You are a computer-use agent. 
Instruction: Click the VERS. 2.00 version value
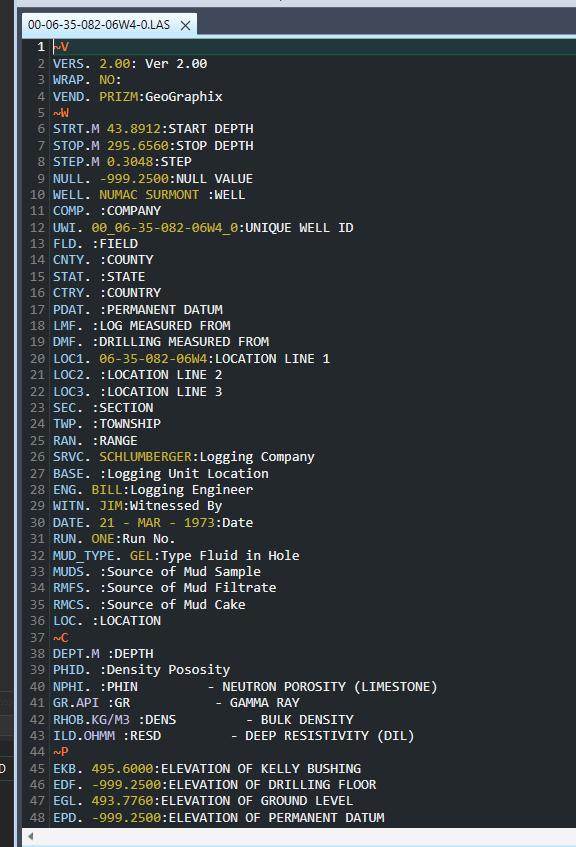point(110,63)
